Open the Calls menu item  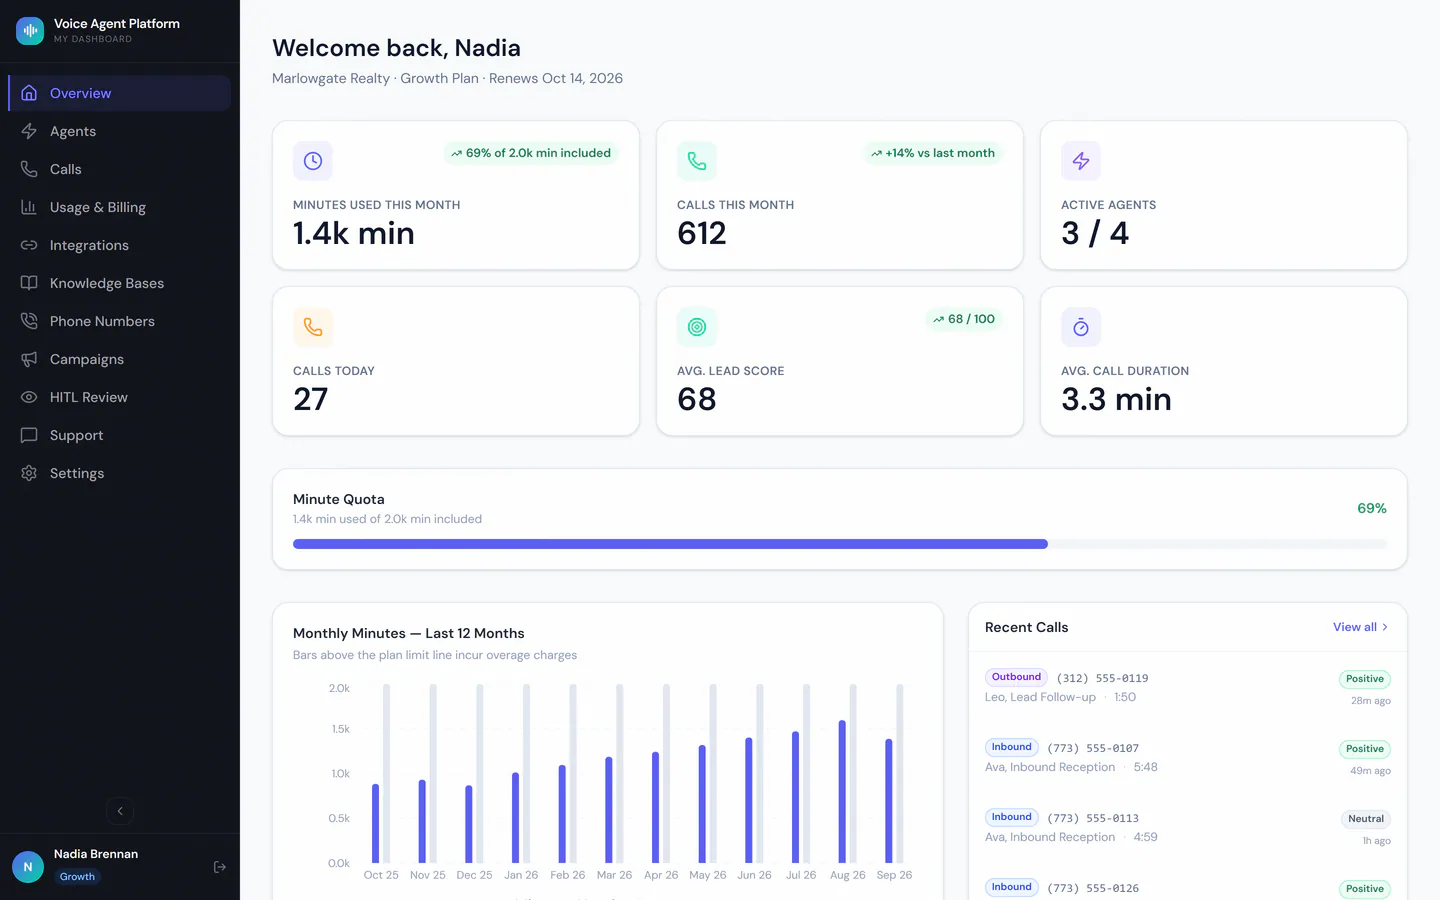point(120,169)
